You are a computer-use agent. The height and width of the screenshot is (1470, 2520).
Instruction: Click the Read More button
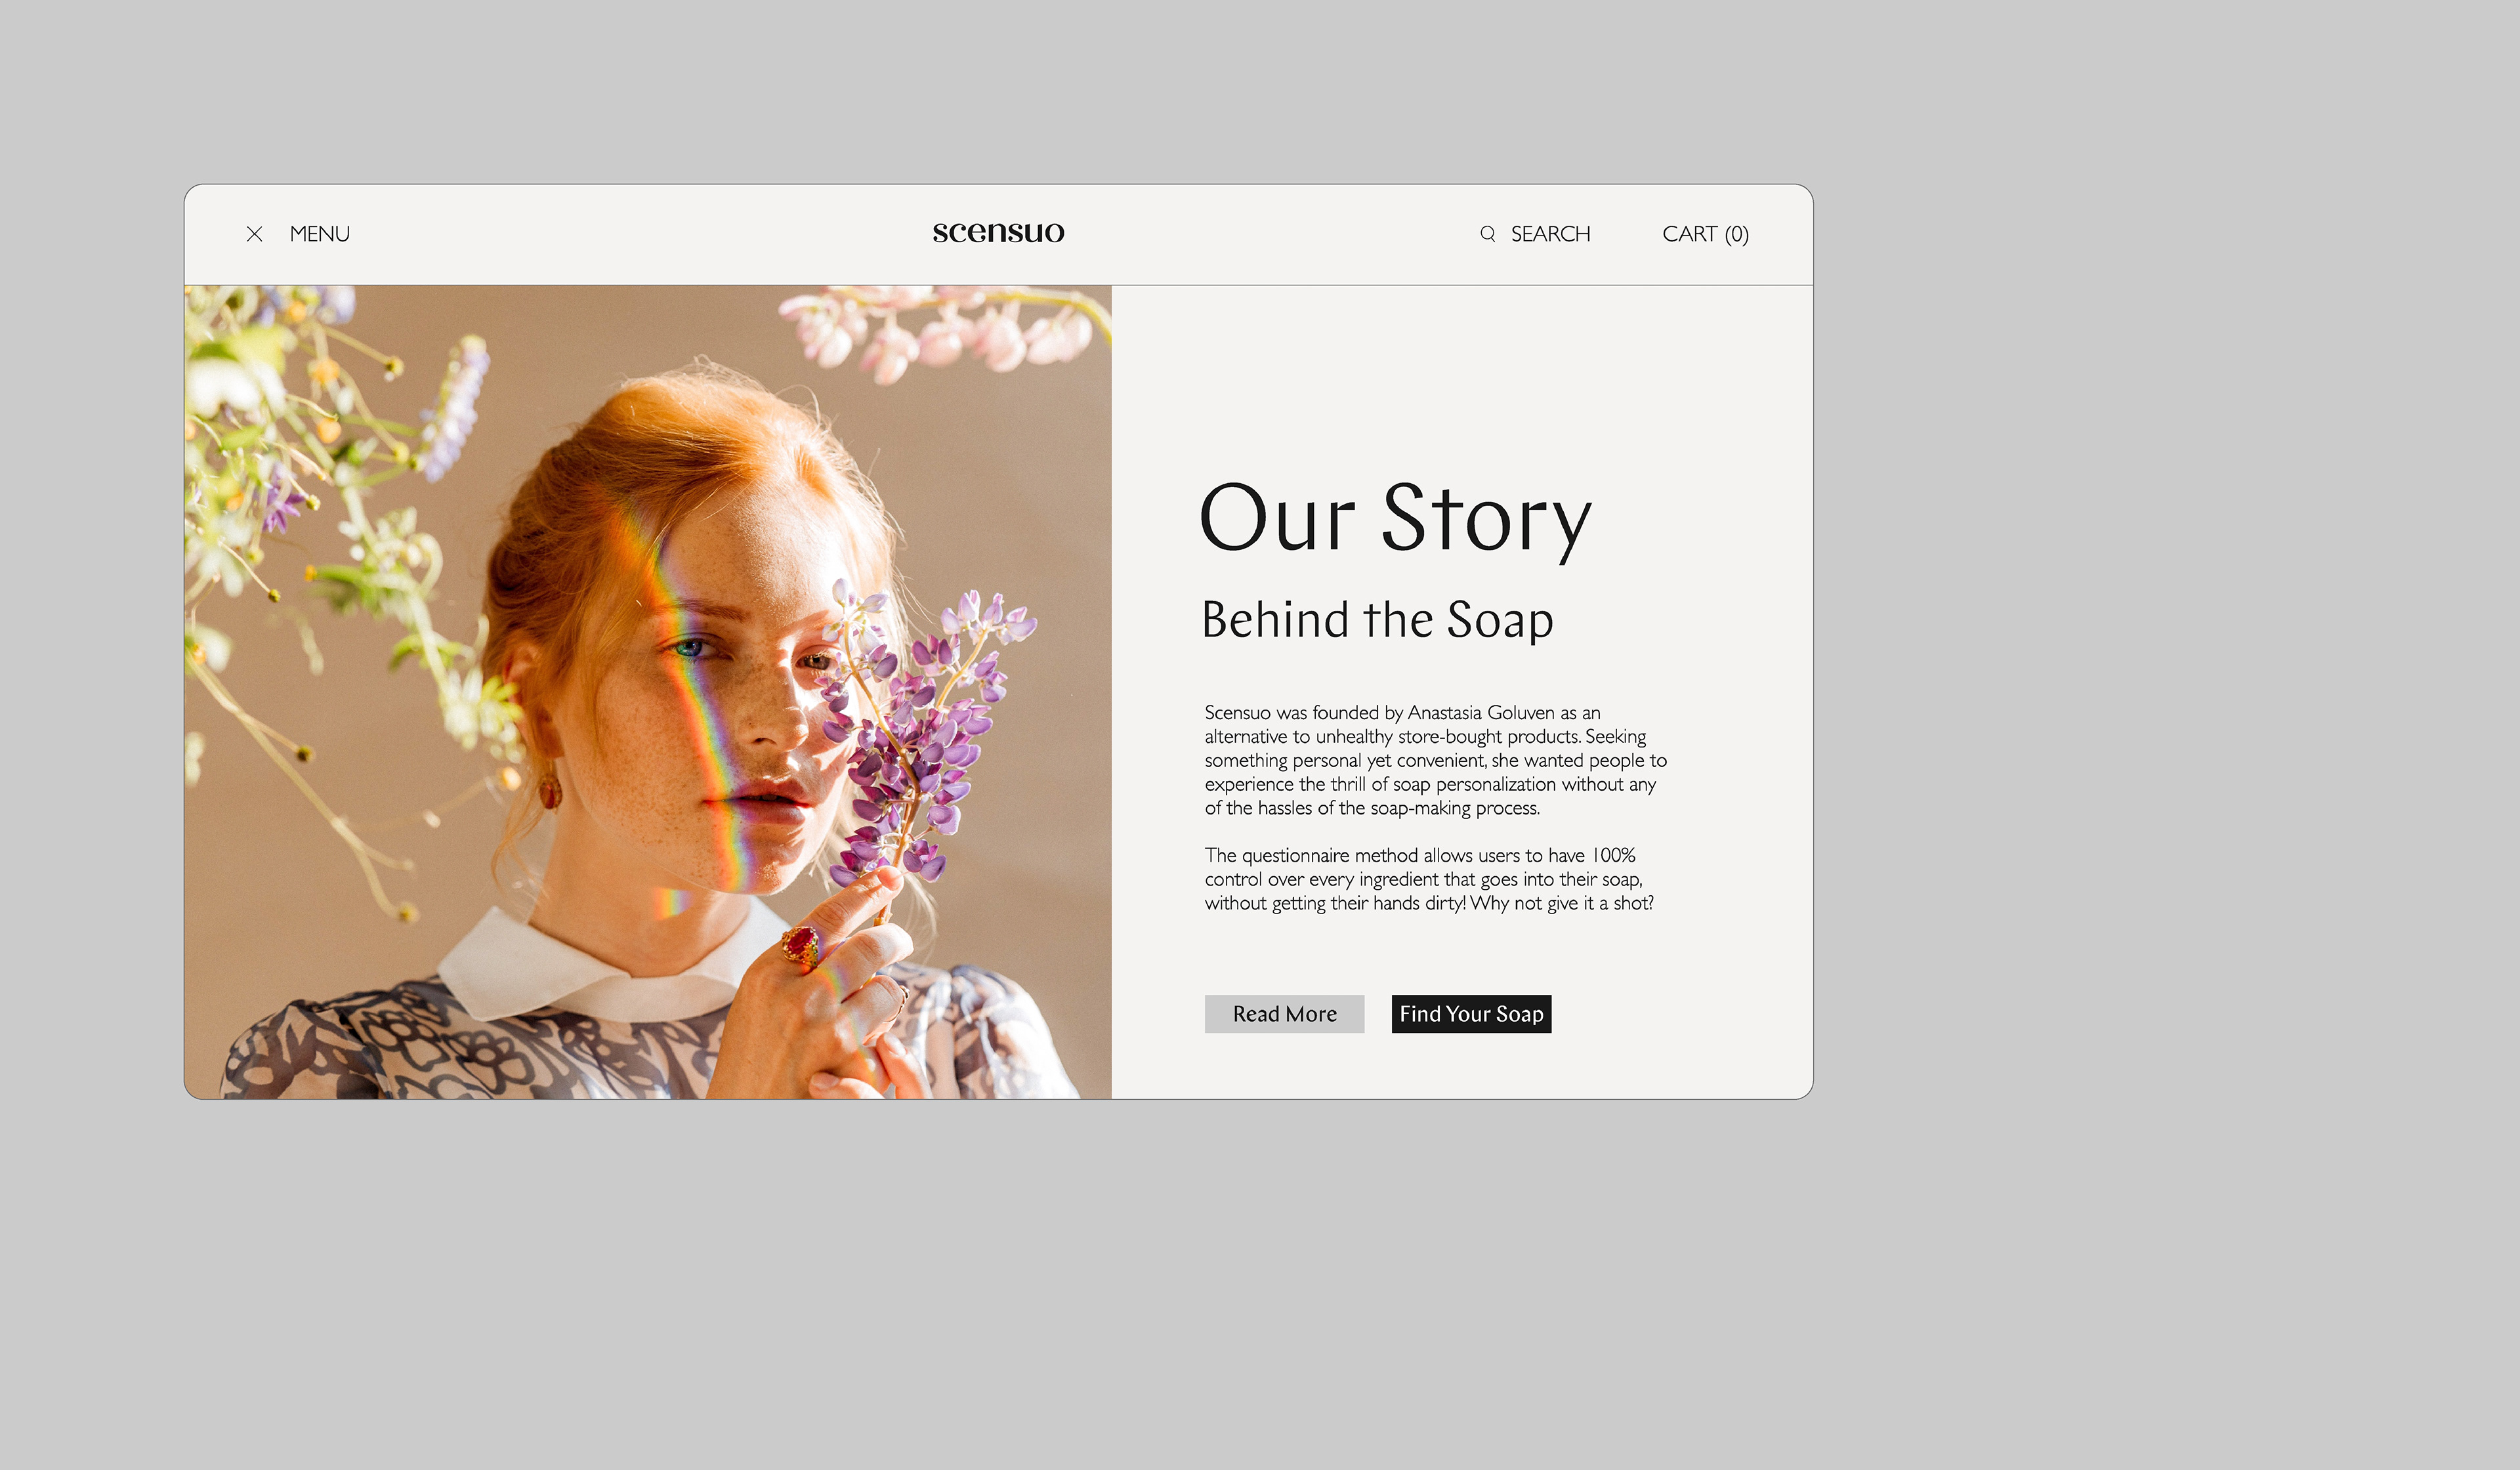(x=1284, y=1014)
